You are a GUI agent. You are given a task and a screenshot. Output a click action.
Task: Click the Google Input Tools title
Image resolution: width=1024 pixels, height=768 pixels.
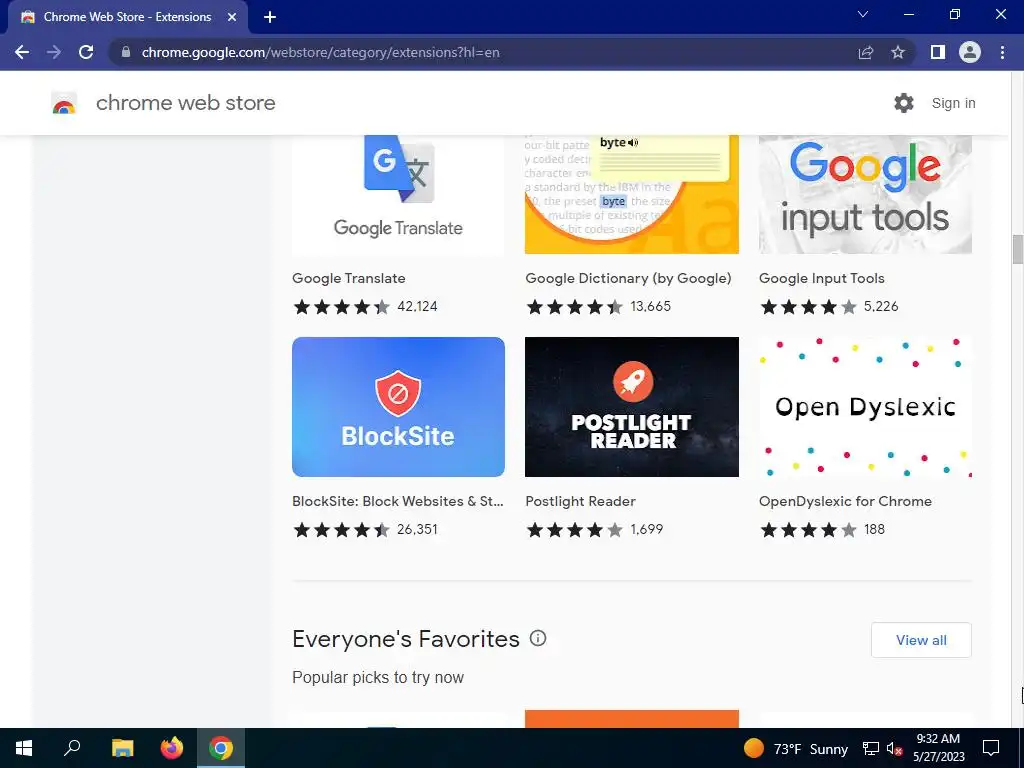(822, 278)
